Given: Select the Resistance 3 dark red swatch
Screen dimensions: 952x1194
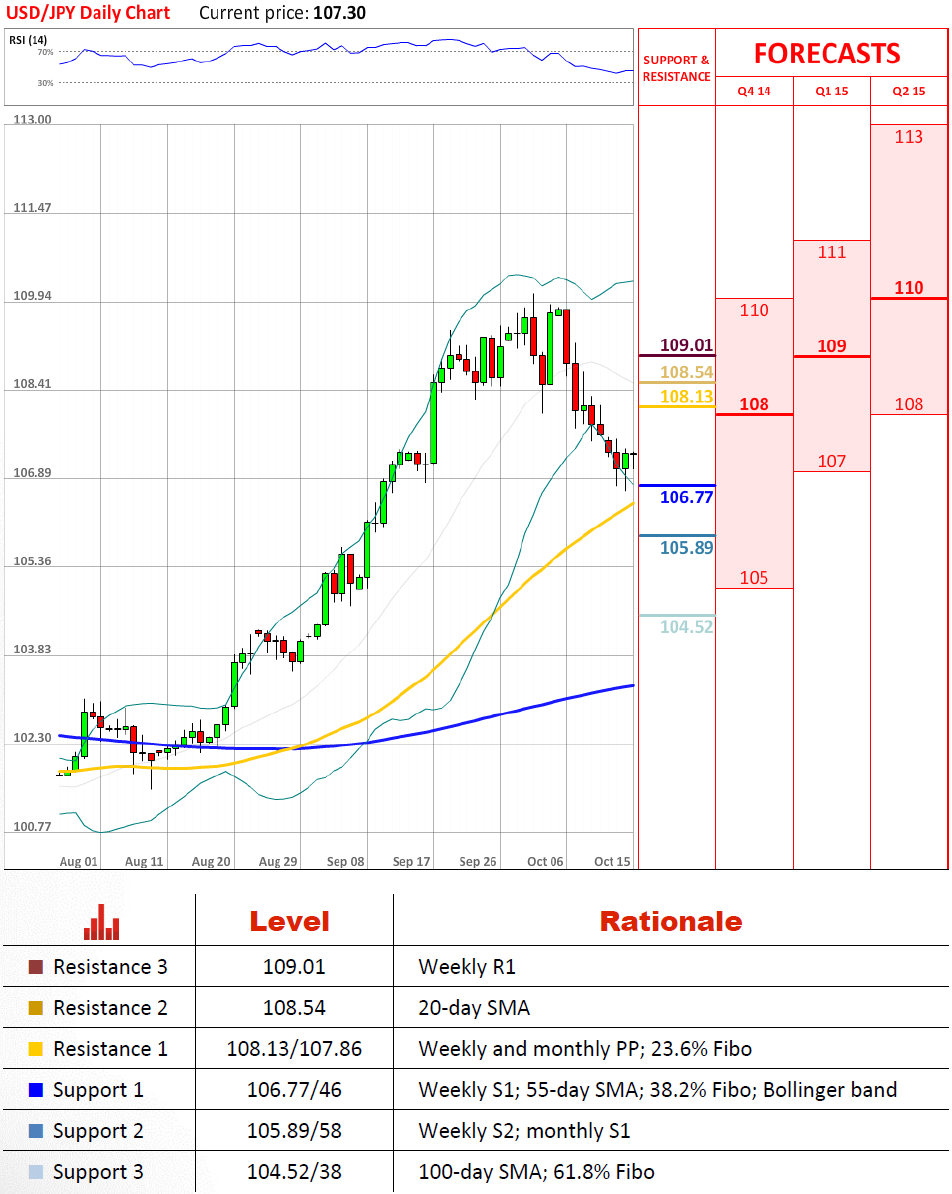Looking at the screenshot, I should 36,967.
